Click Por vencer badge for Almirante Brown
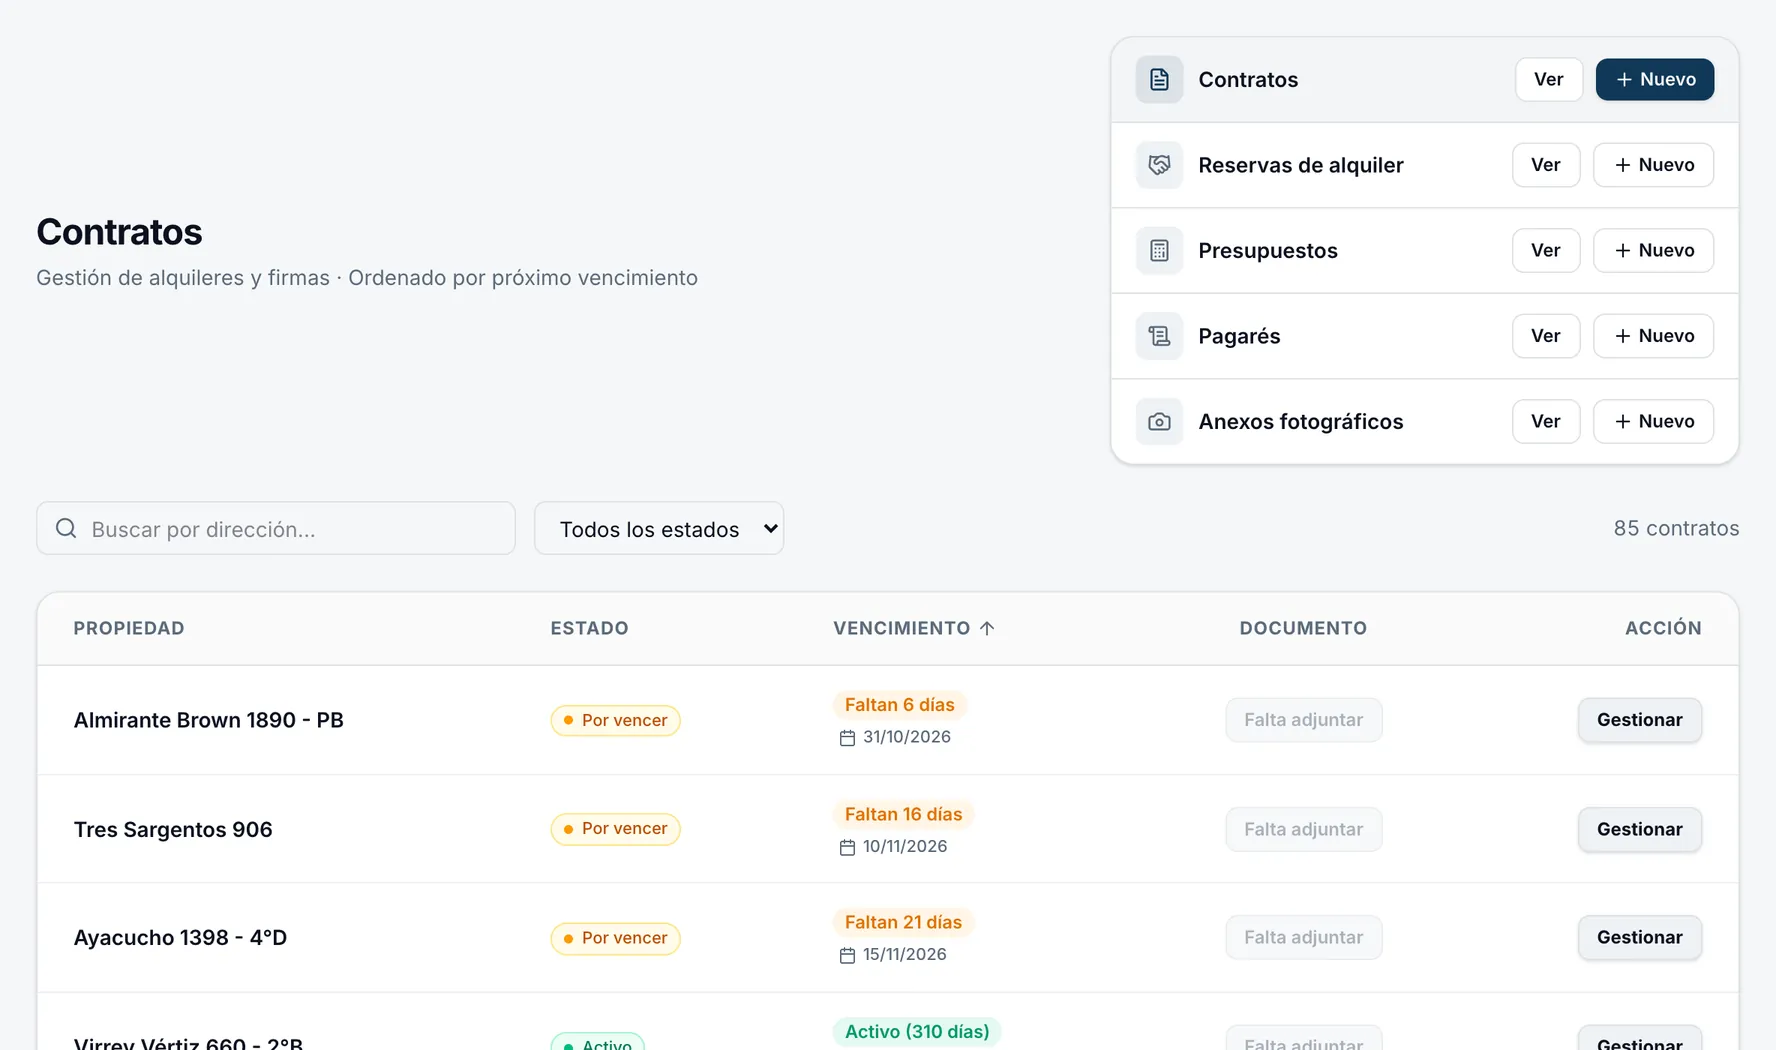 615,720
